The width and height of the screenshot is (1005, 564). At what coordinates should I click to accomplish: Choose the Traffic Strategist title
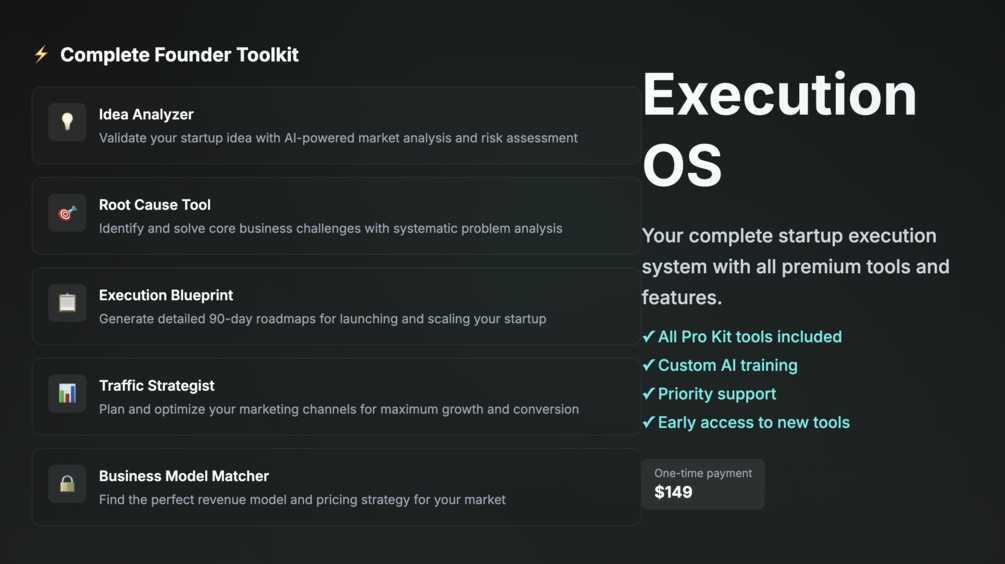(157, 386)
